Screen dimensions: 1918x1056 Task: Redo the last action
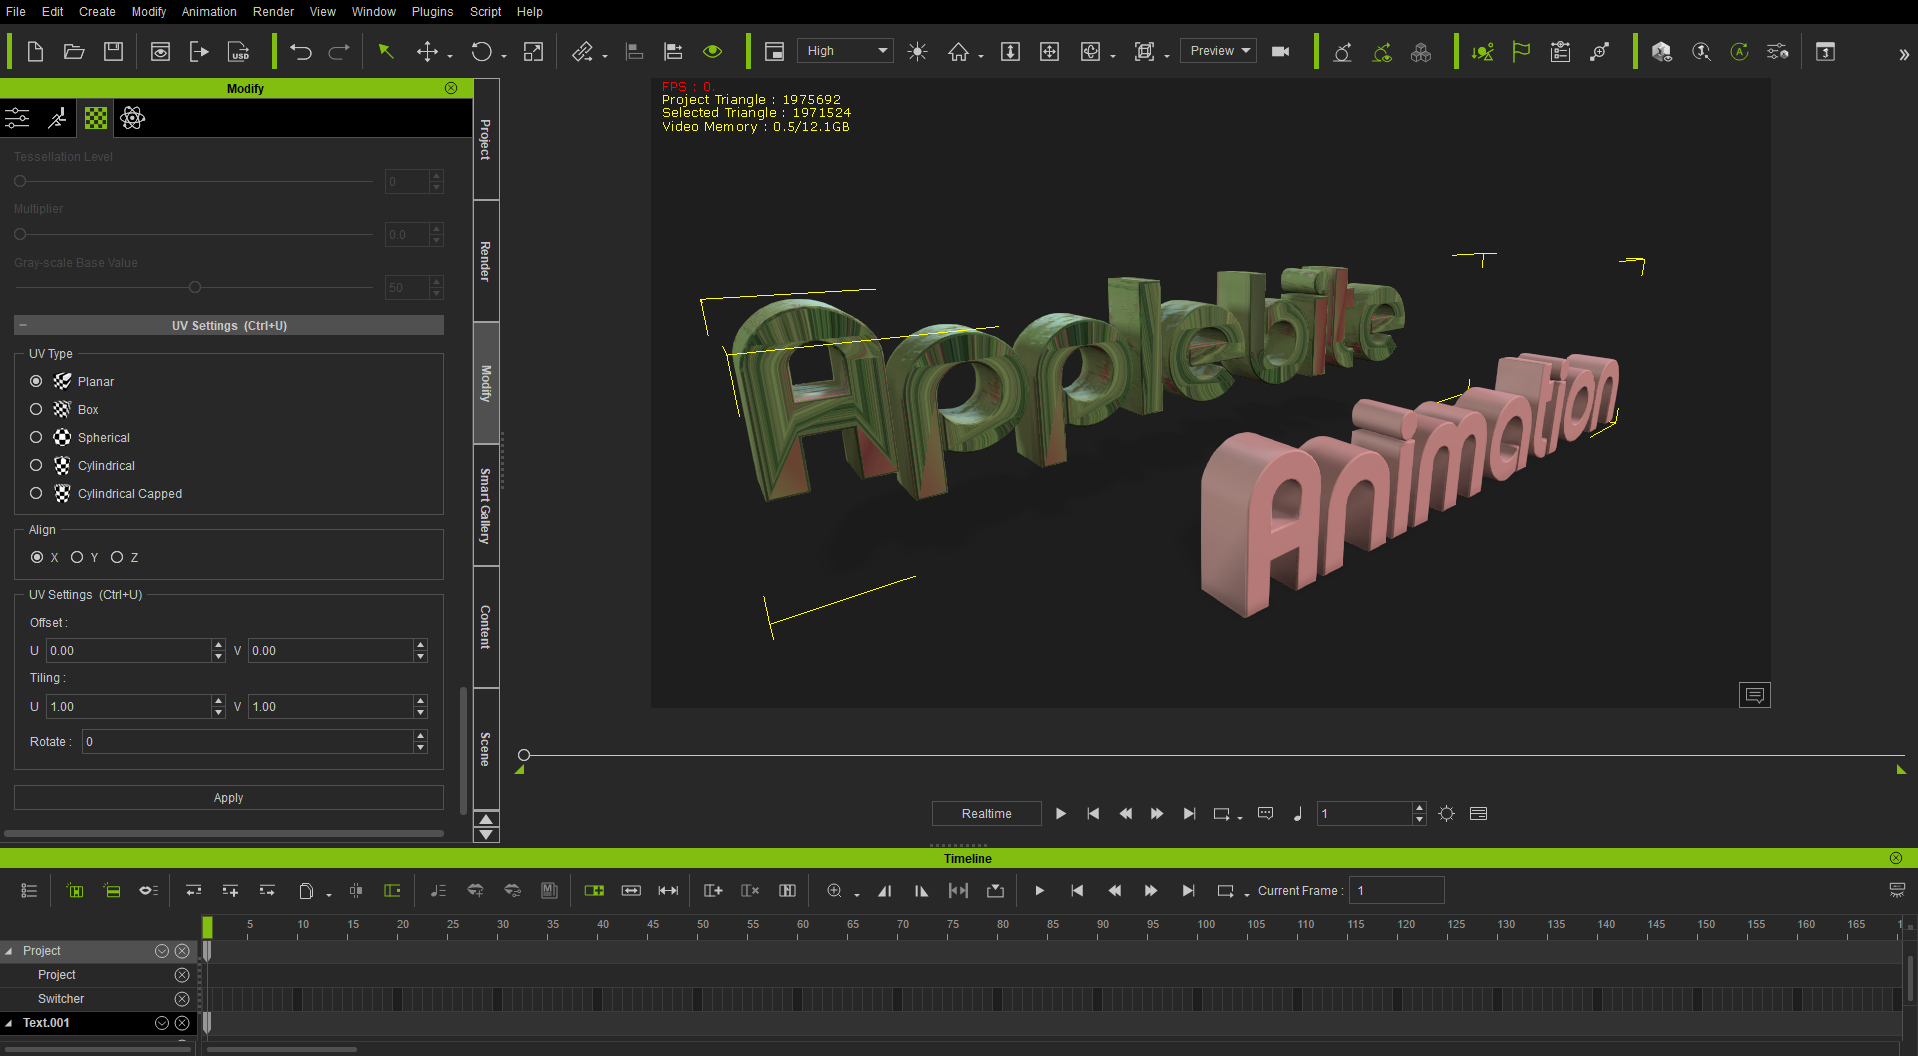coord(339,51)
